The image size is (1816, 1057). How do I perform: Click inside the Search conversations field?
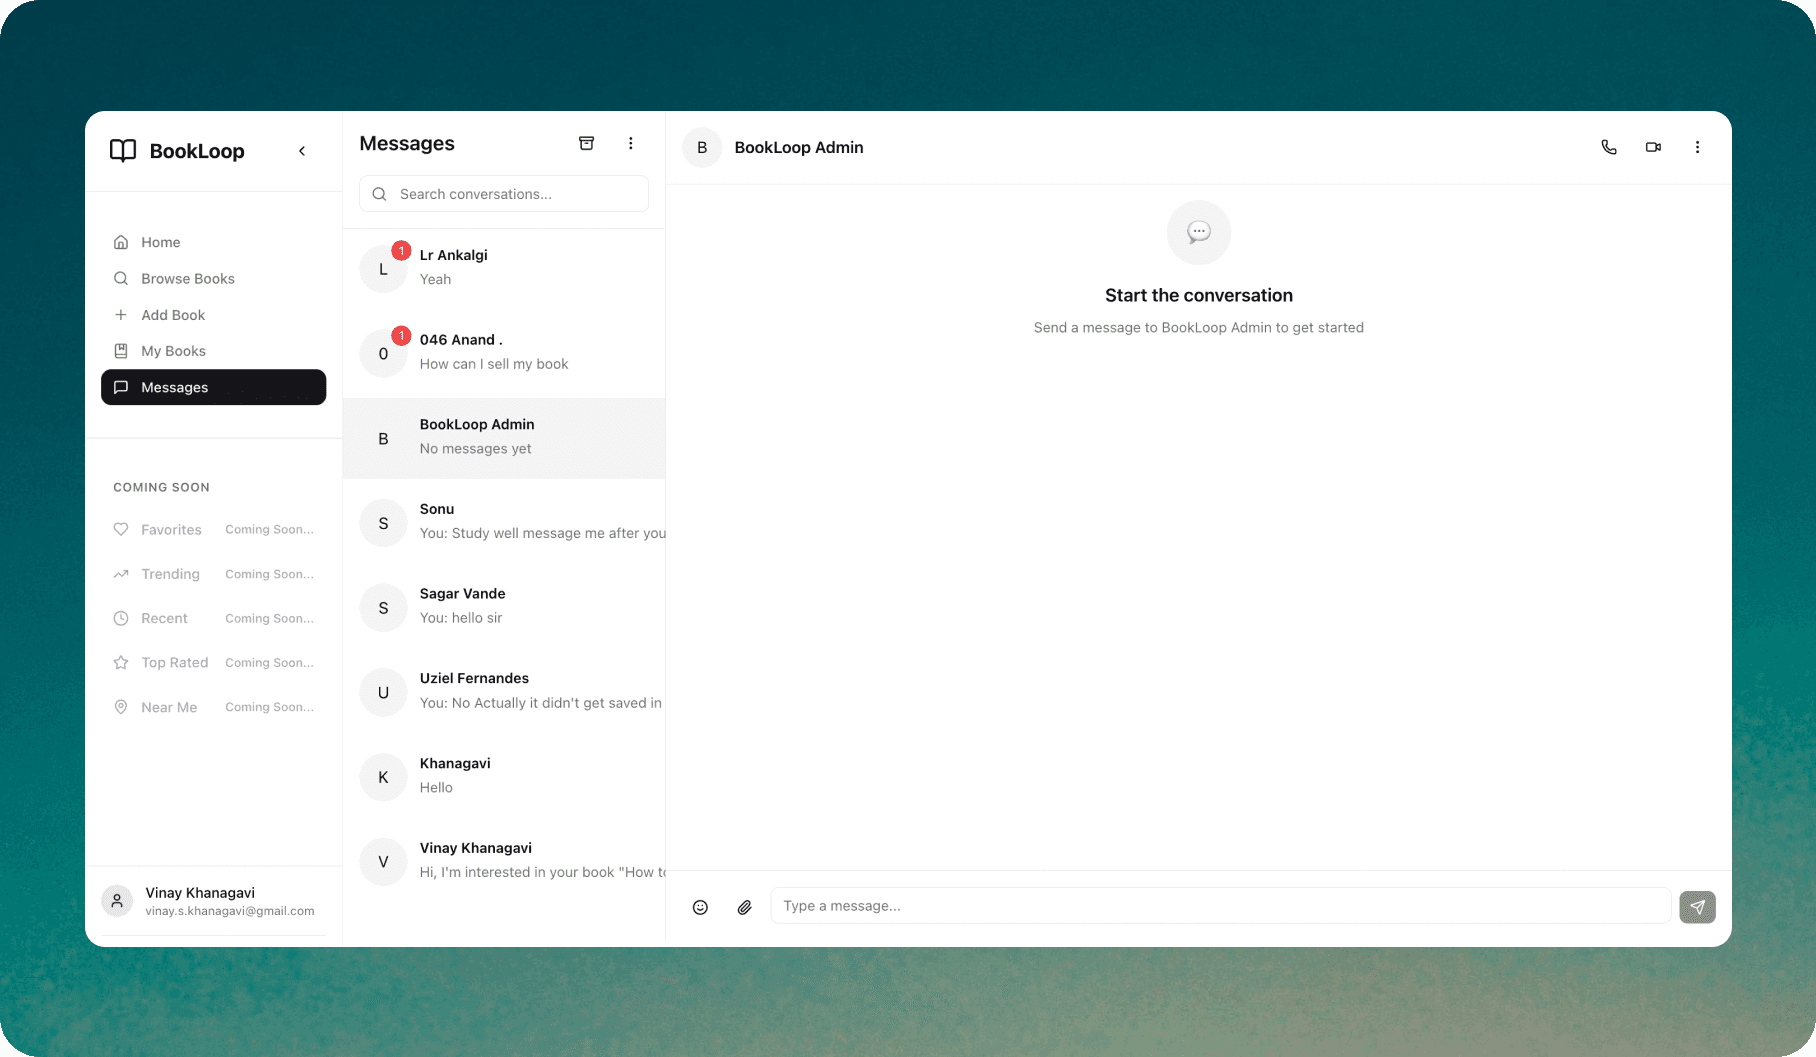click(503, 194)
